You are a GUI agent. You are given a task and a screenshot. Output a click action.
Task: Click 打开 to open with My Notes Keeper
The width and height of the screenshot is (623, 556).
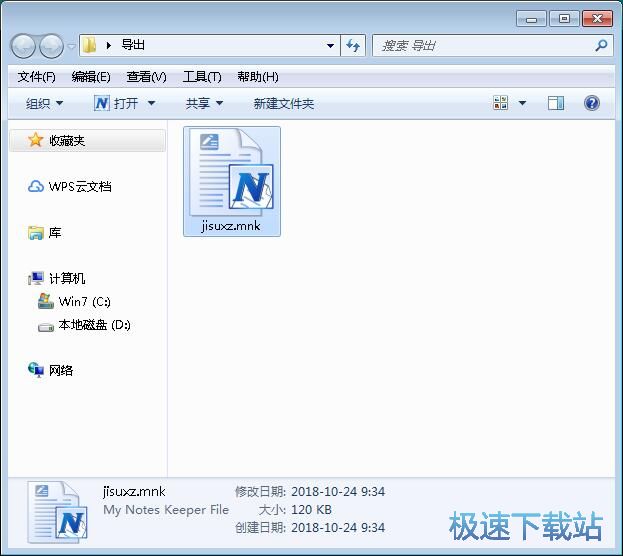[x=116, y=104]
